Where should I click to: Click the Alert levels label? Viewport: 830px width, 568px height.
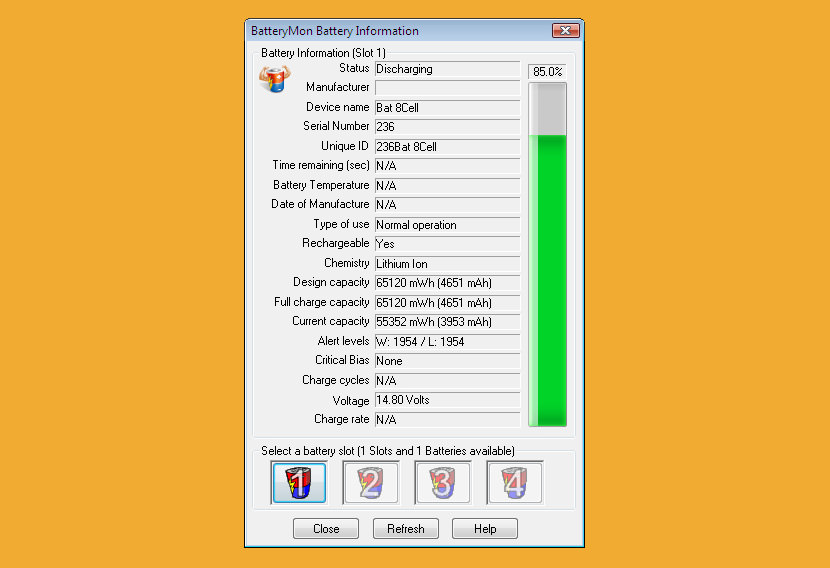[x=343, y=341]
